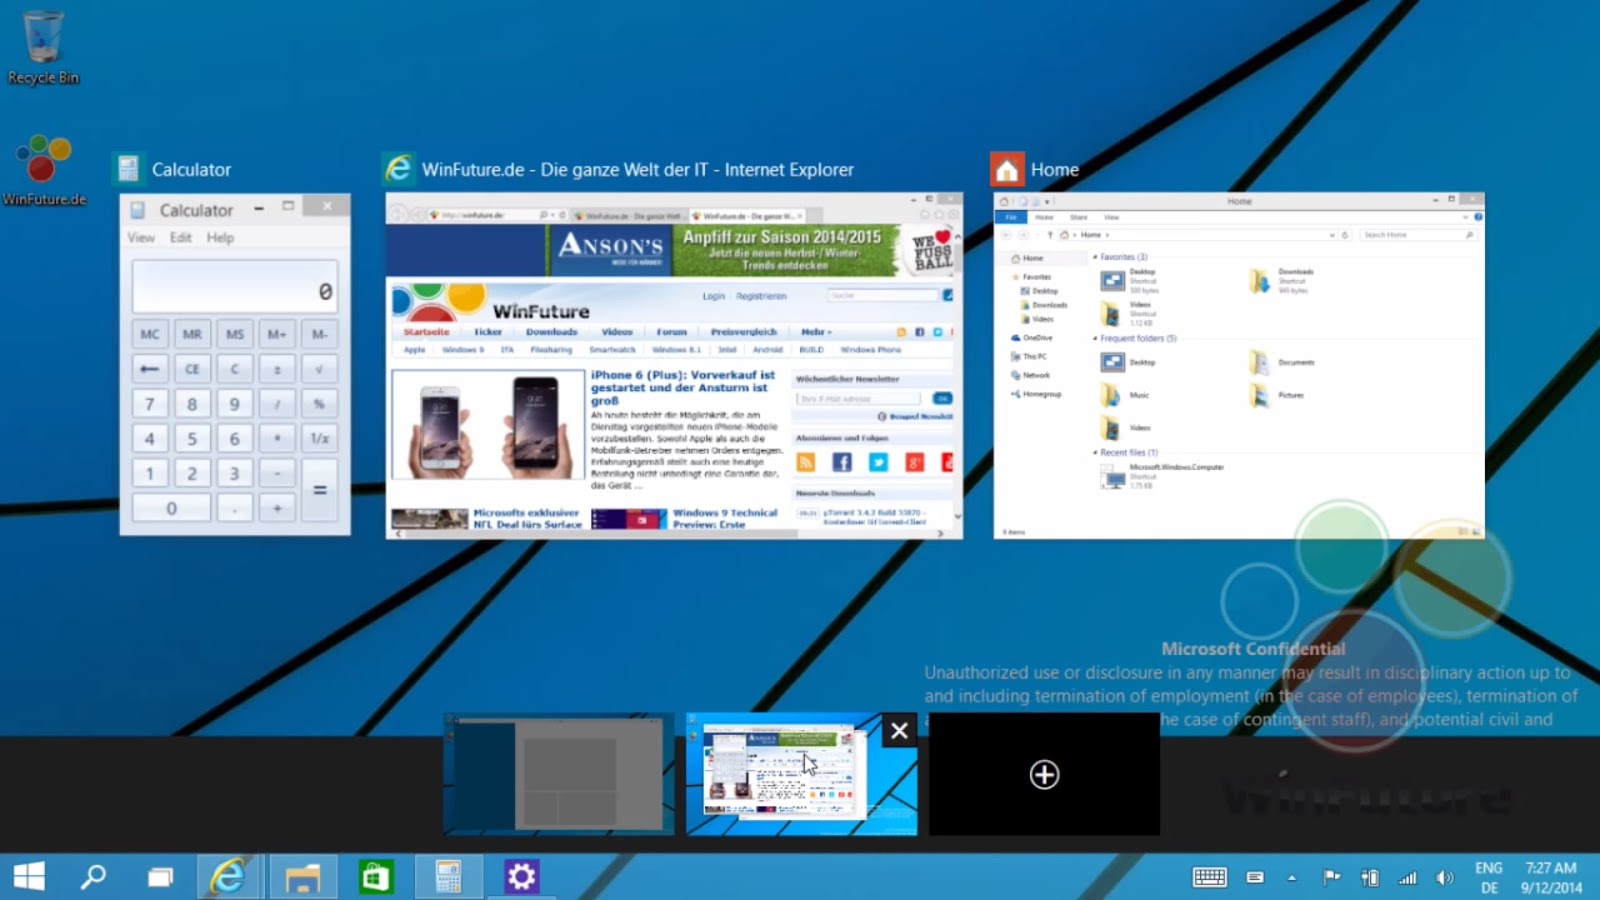Collapse the Frequent folders group in Home
Screen dimensions: 1600x900
[1096, 339]
